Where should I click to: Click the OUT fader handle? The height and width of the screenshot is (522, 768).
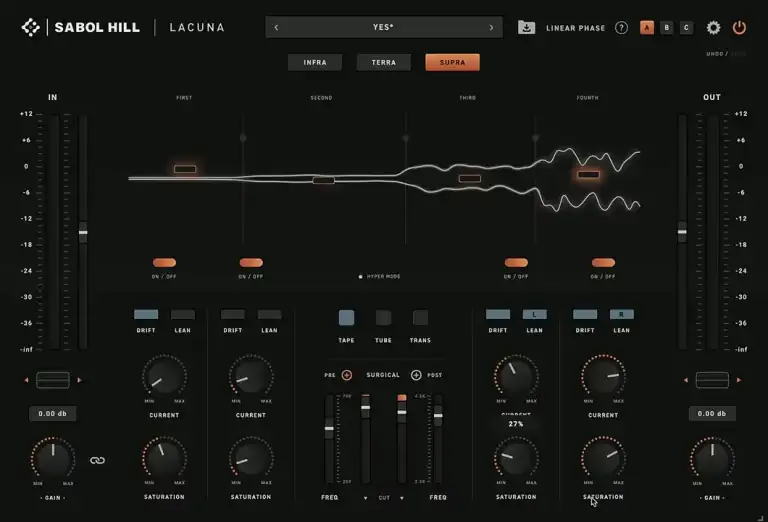[x=682, y=232]
